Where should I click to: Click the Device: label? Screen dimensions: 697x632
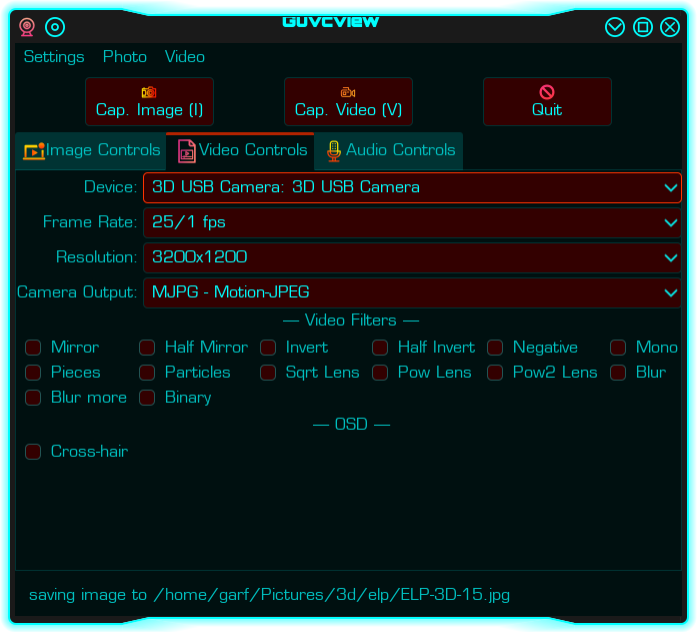coord(111,187)
